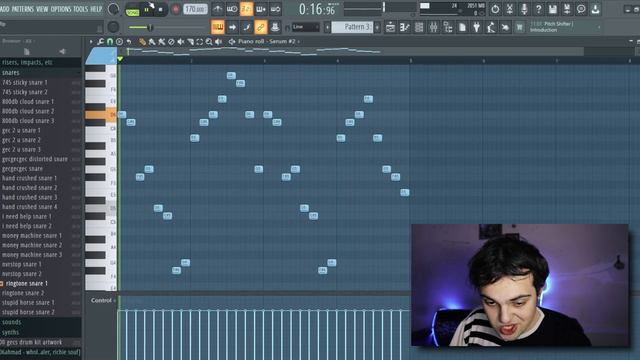
Task: Collapse the 'snares' folder in browser
Action: point(40,73)
